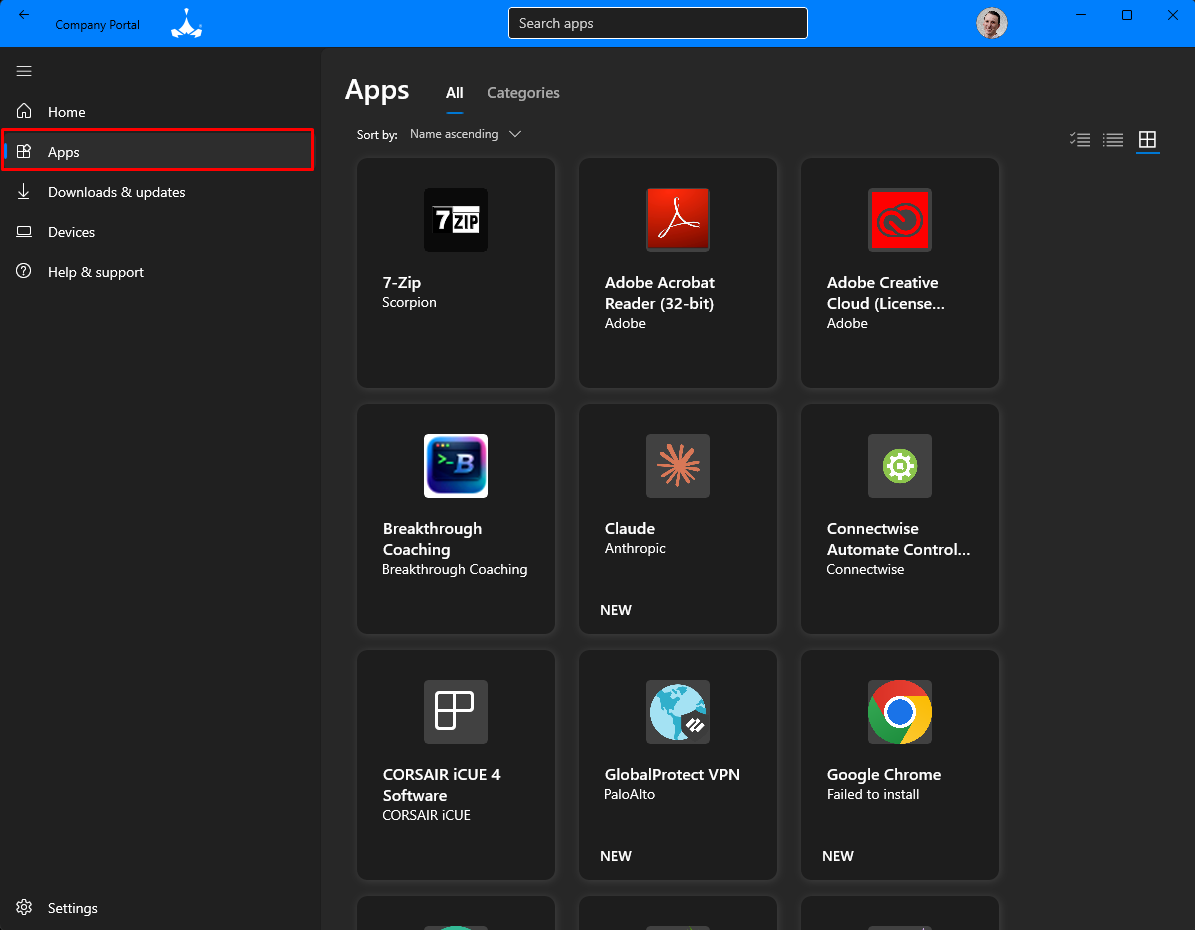The image size is (1195, 930).
Task: Switch to grid tile view
Action: click(1147, 140)
